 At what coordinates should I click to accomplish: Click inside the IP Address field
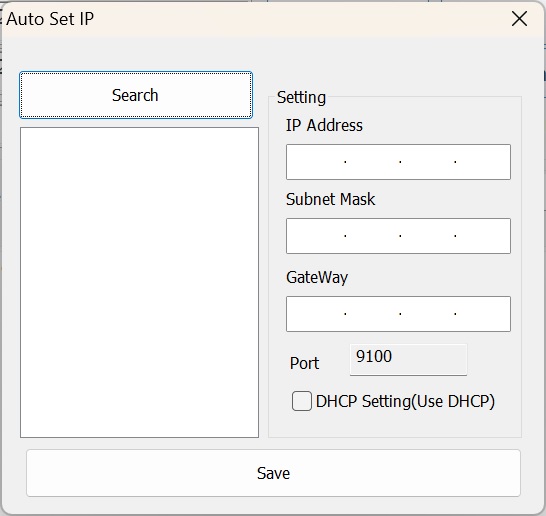point(398,162)
